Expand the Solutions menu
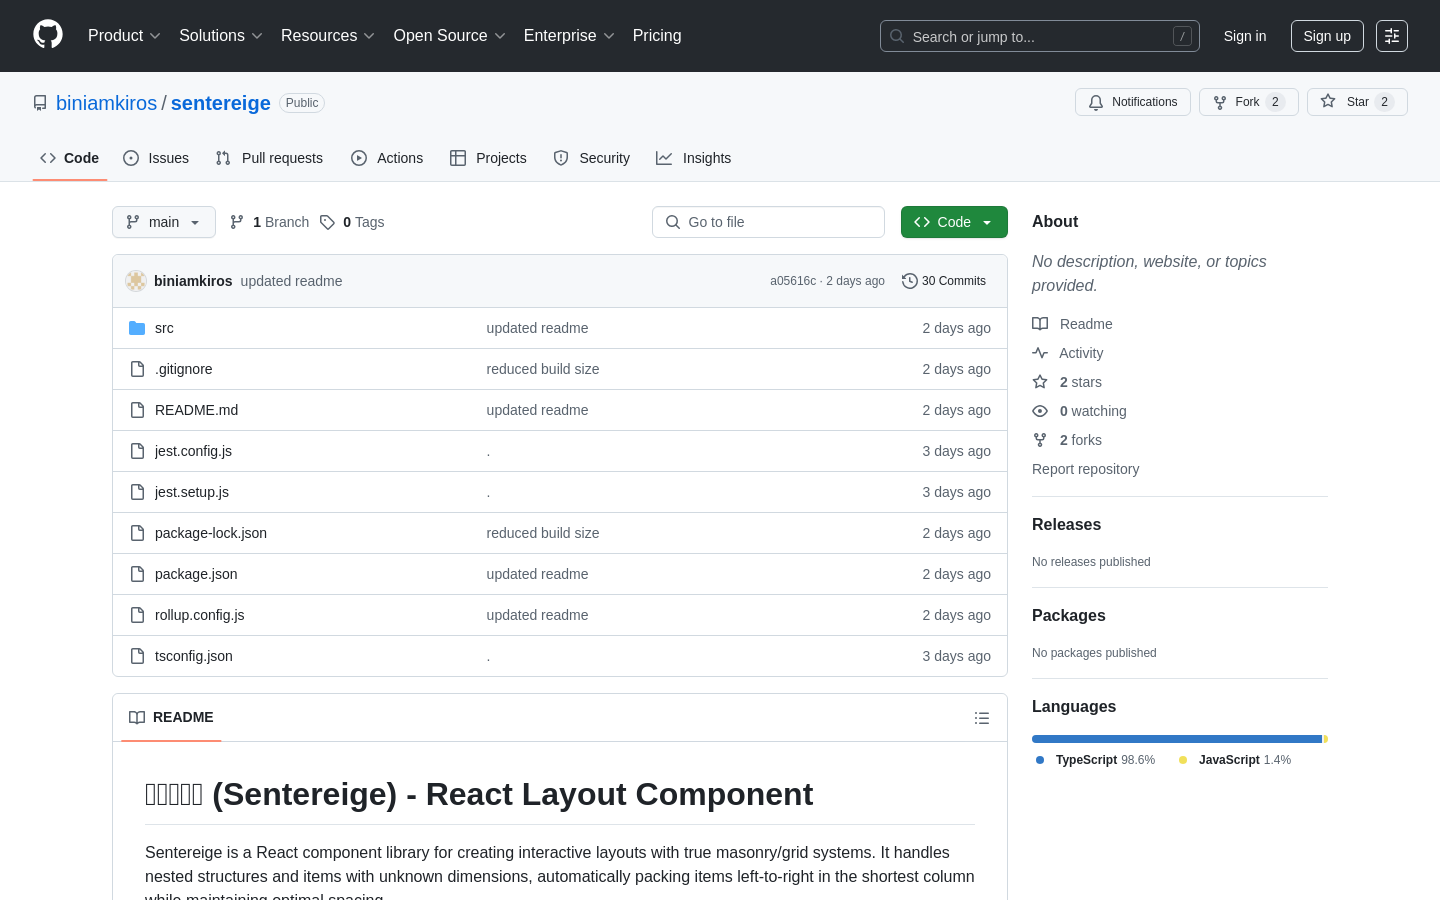 pyautogui.click(x=221, y=36)
